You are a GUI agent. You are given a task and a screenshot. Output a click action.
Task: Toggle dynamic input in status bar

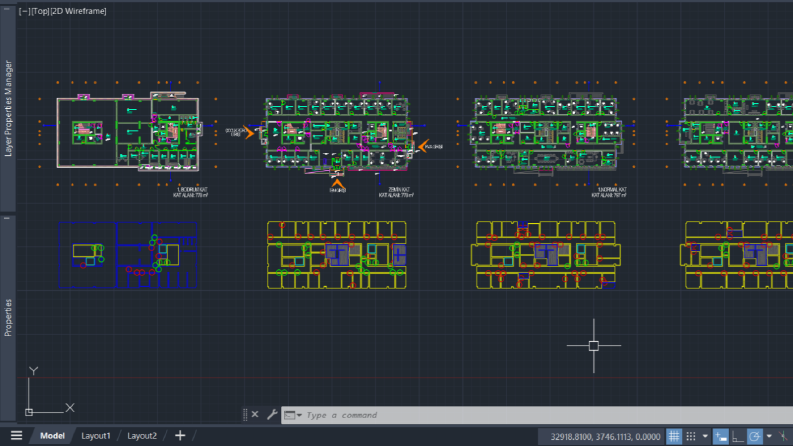(721, 436)
